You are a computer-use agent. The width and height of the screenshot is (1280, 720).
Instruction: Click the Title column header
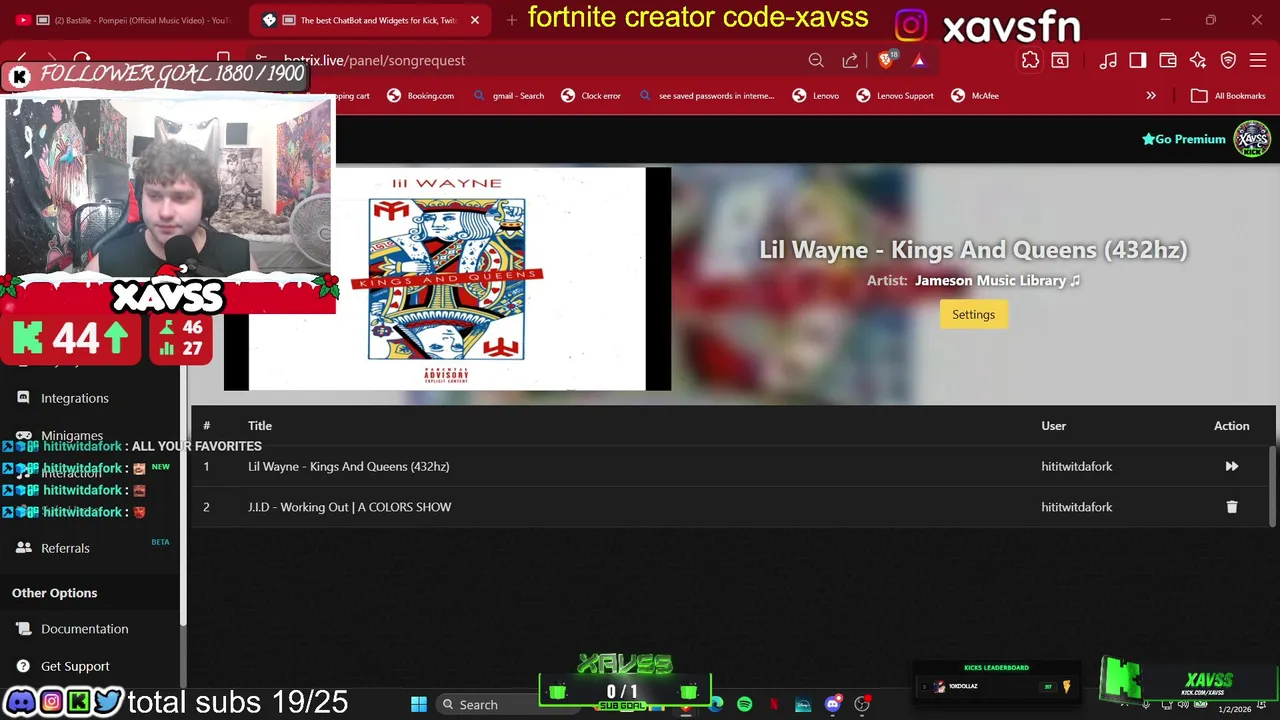click(x=260, y=426)
